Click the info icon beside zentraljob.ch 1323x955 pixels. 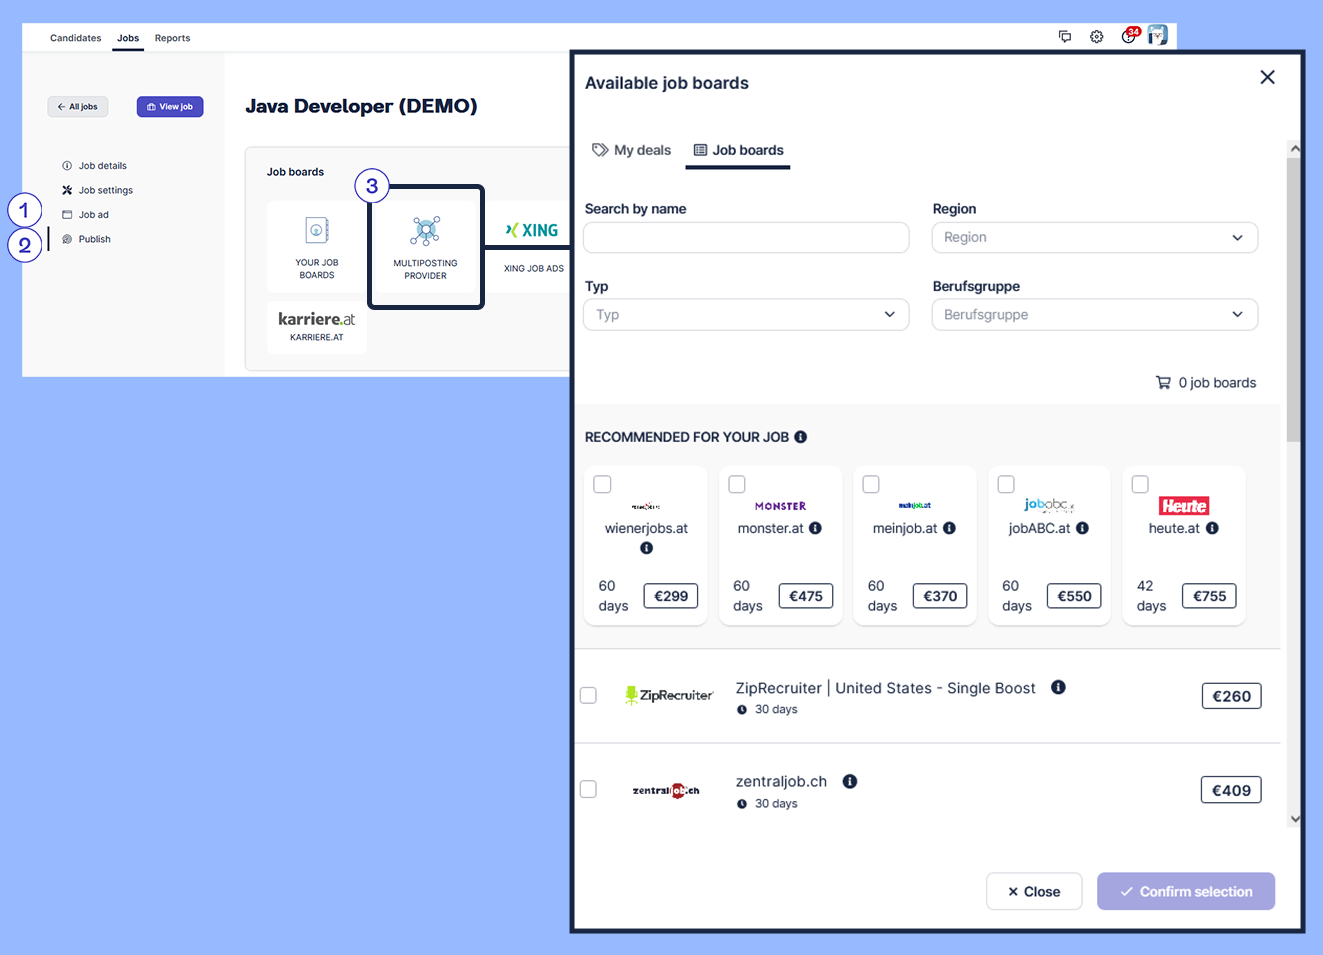pos(849,781)
